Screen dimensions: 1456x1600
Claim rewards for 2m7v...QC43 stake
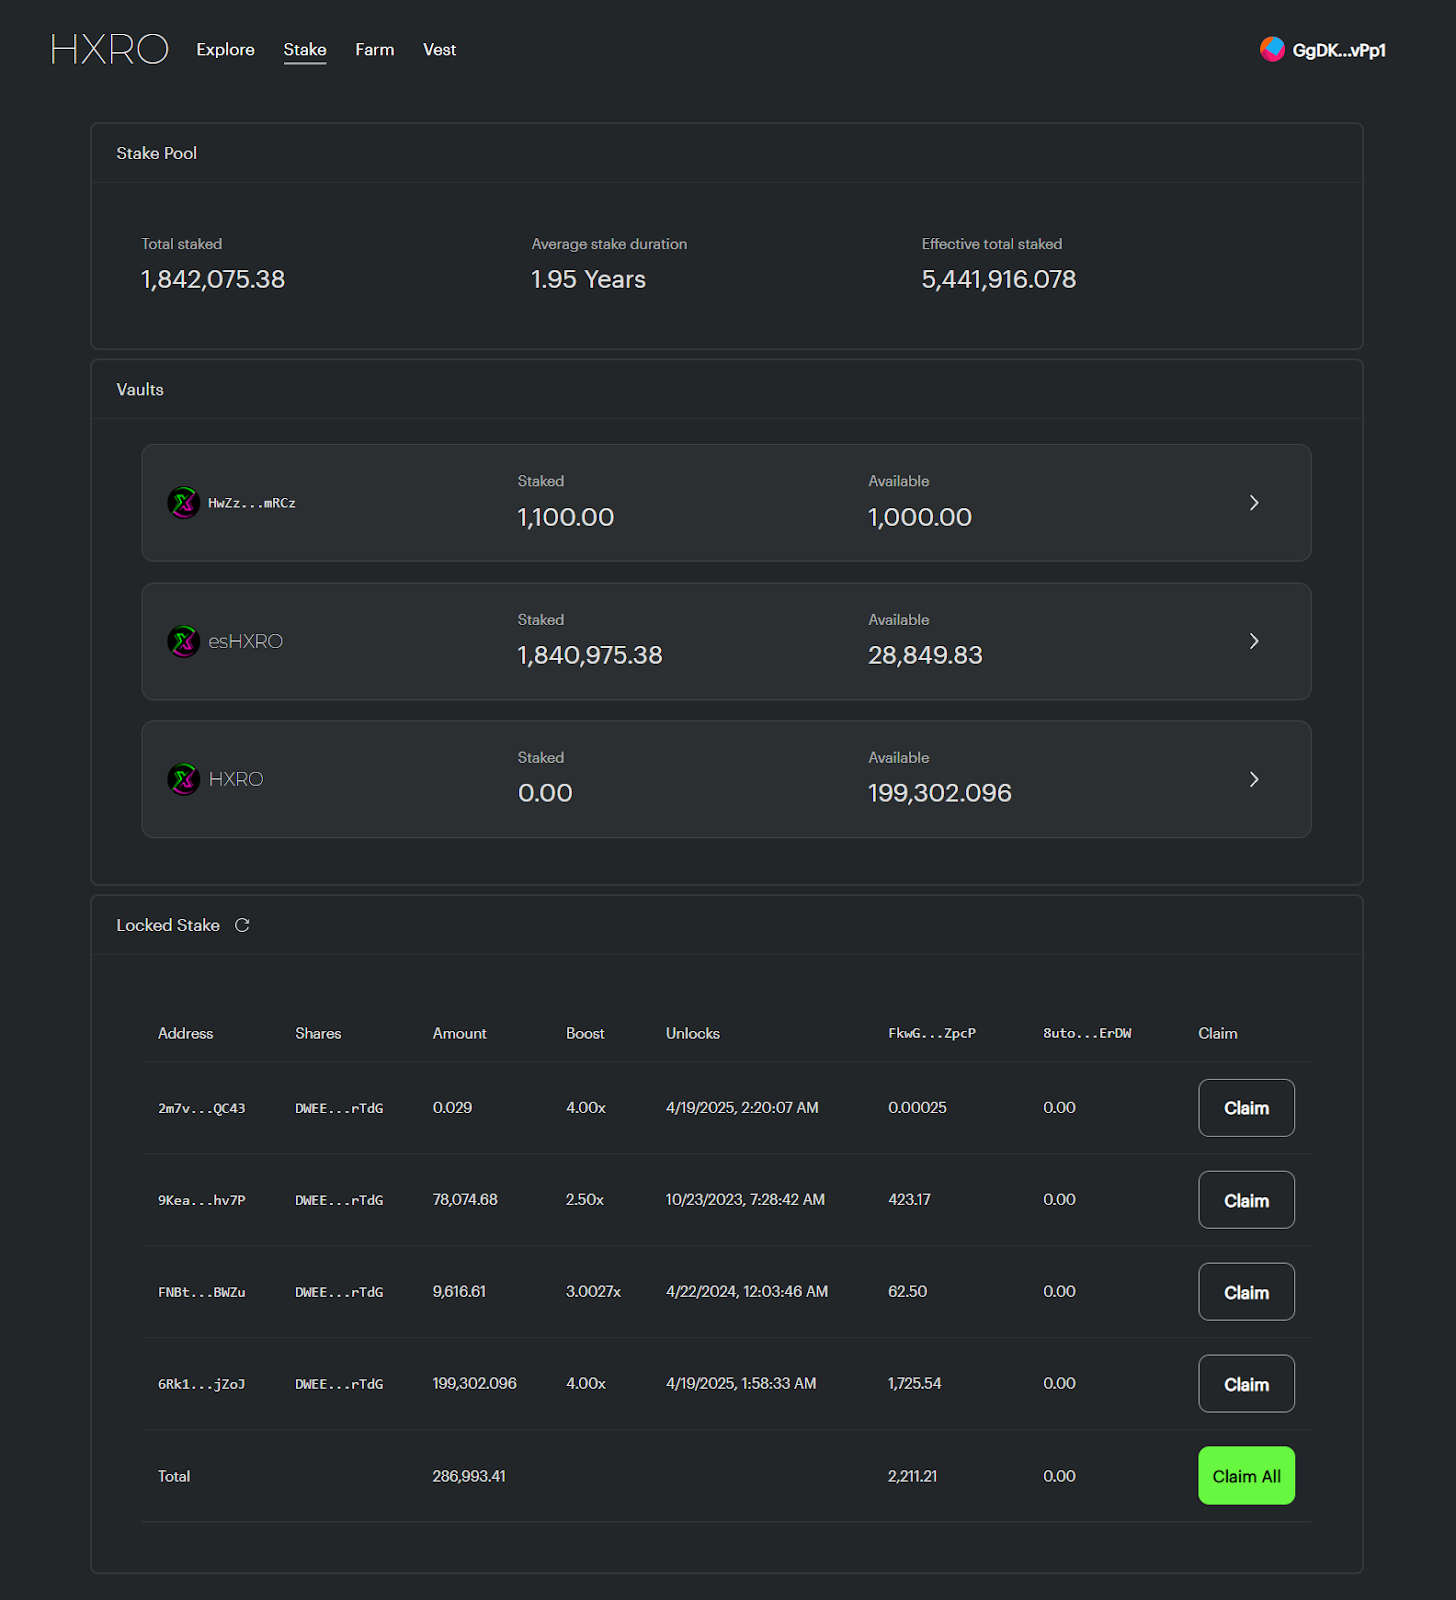[x=1246, y=1108]
